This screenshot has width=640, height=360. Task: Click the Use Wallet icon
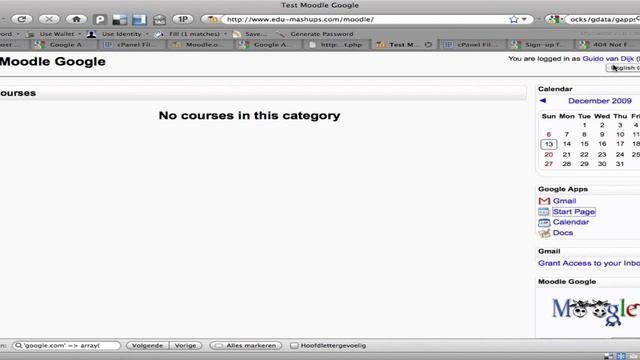30,34
